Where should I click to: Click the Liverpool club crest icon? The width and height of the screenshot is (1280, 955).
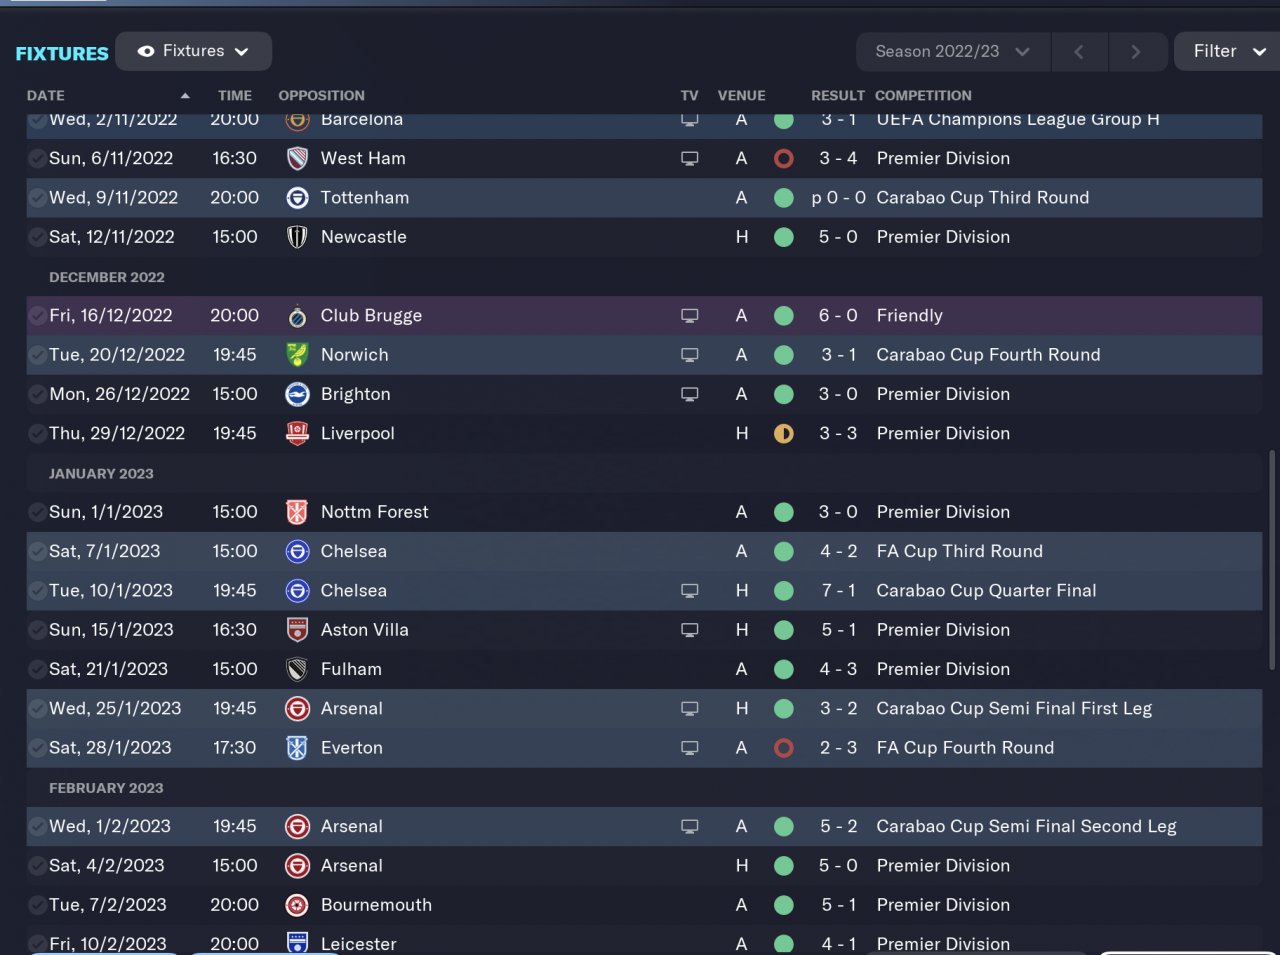point(297,433)
